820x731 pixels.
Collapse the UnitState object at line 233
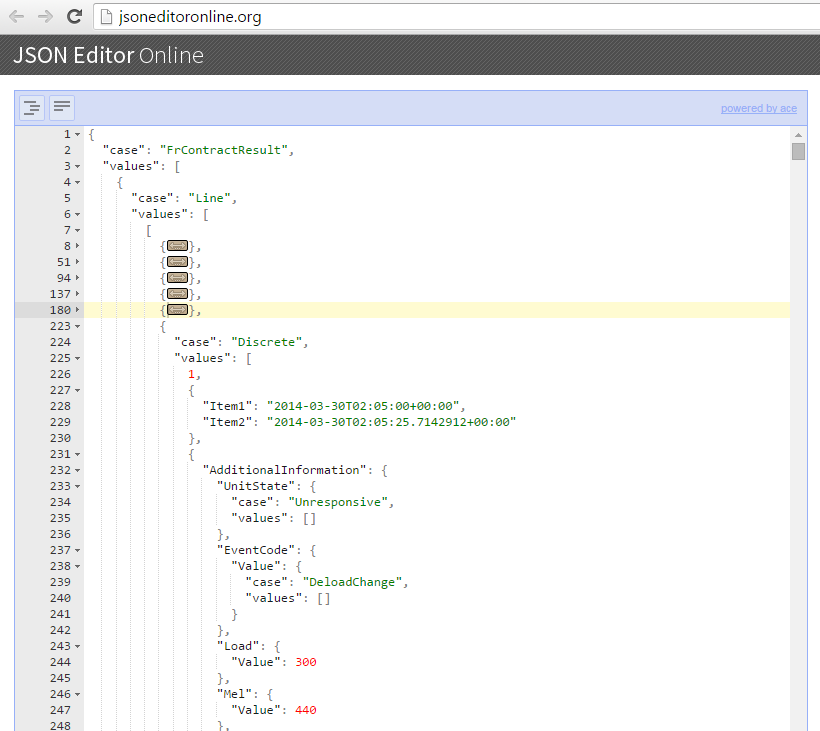(x=77, y=485)
